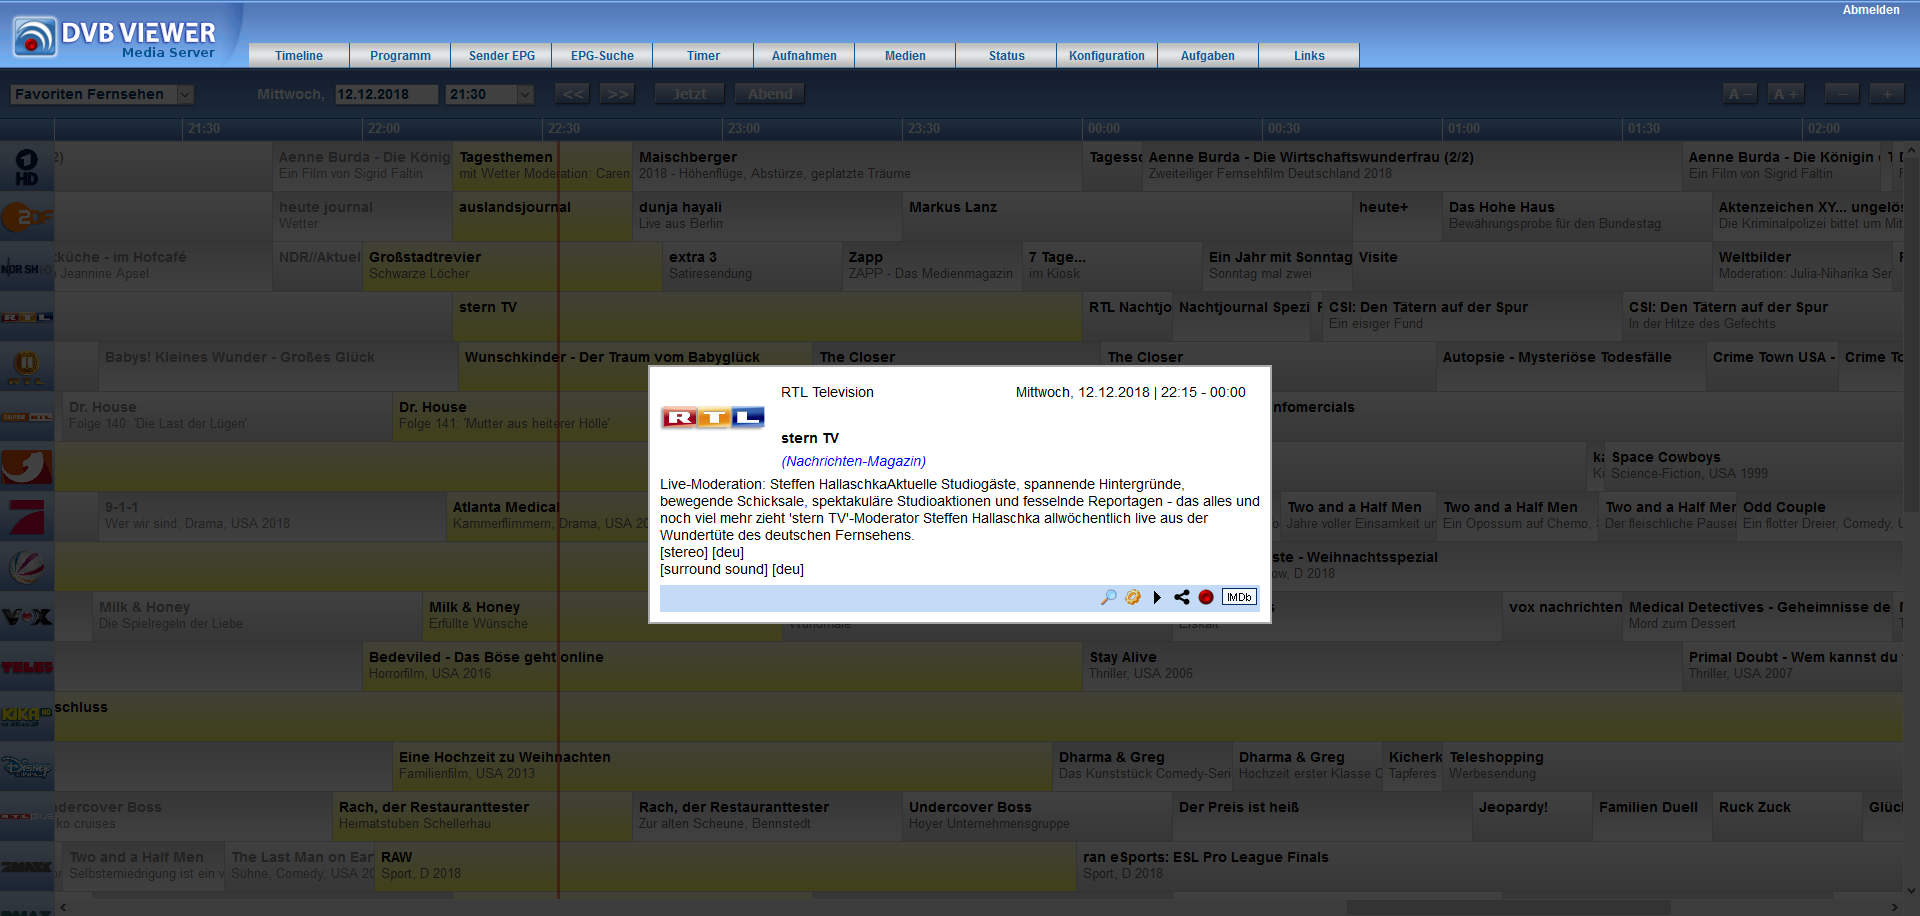1920x916 pixels.
Task: Select the ProSieben MAXX channel logo
Action: coord(27,867)
